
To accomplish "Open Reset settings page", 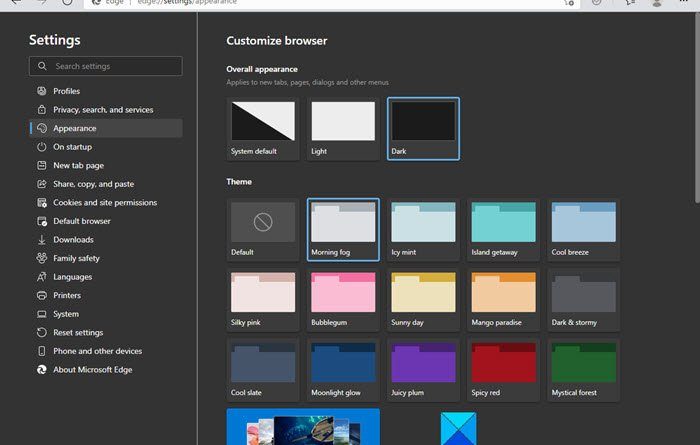I will [106, 333].
